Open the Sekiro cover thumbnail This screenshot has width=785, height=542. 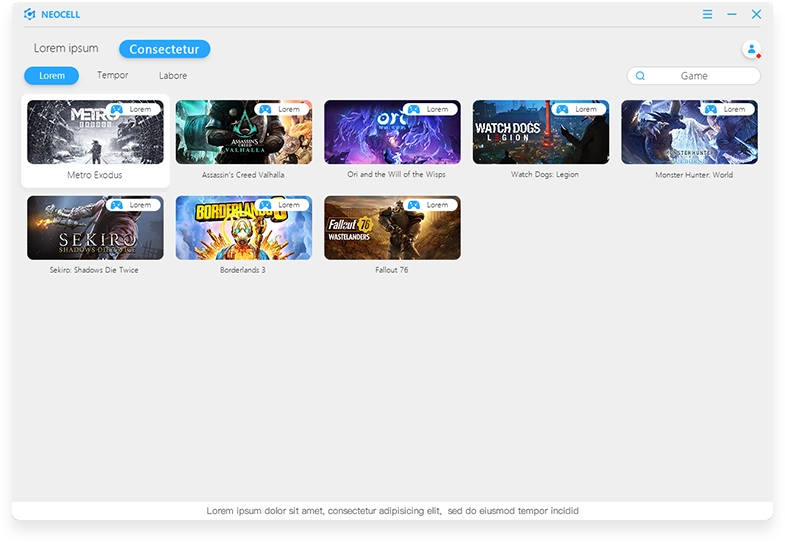tap(95, 228)
